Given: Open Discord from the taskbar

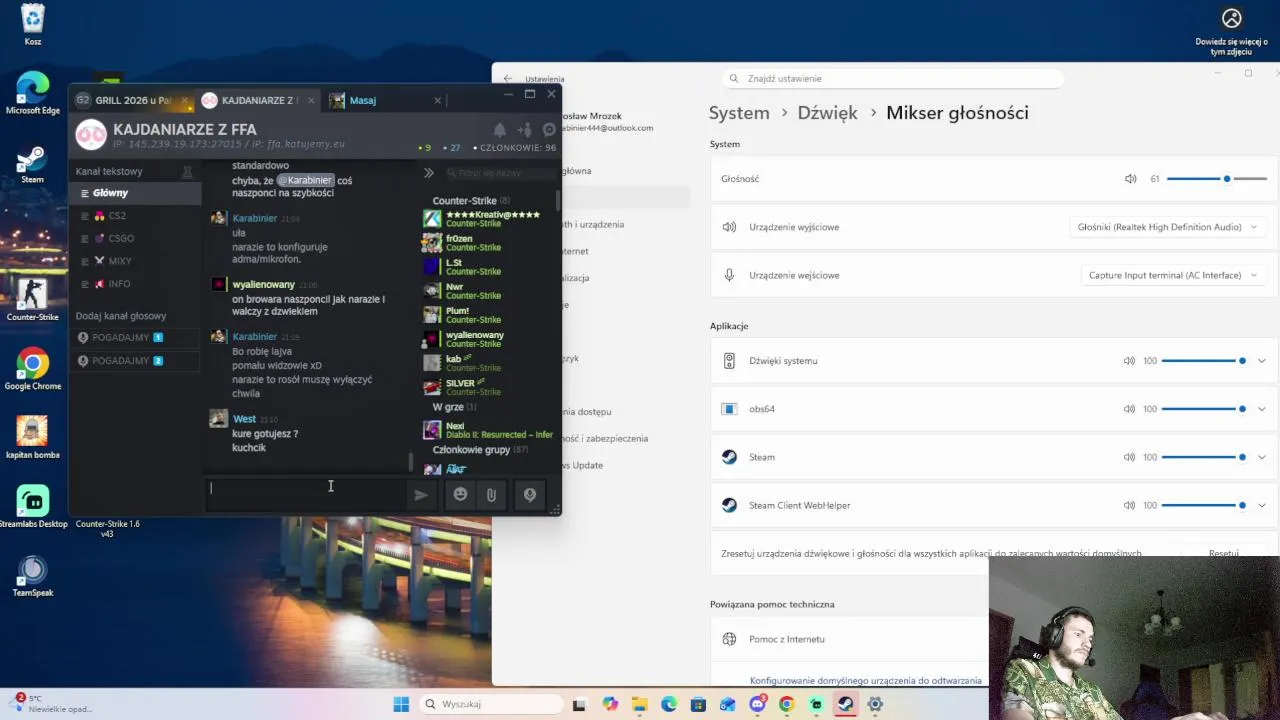Looking at the screenshot, I should pyautogui.click(x=757, y=704).
